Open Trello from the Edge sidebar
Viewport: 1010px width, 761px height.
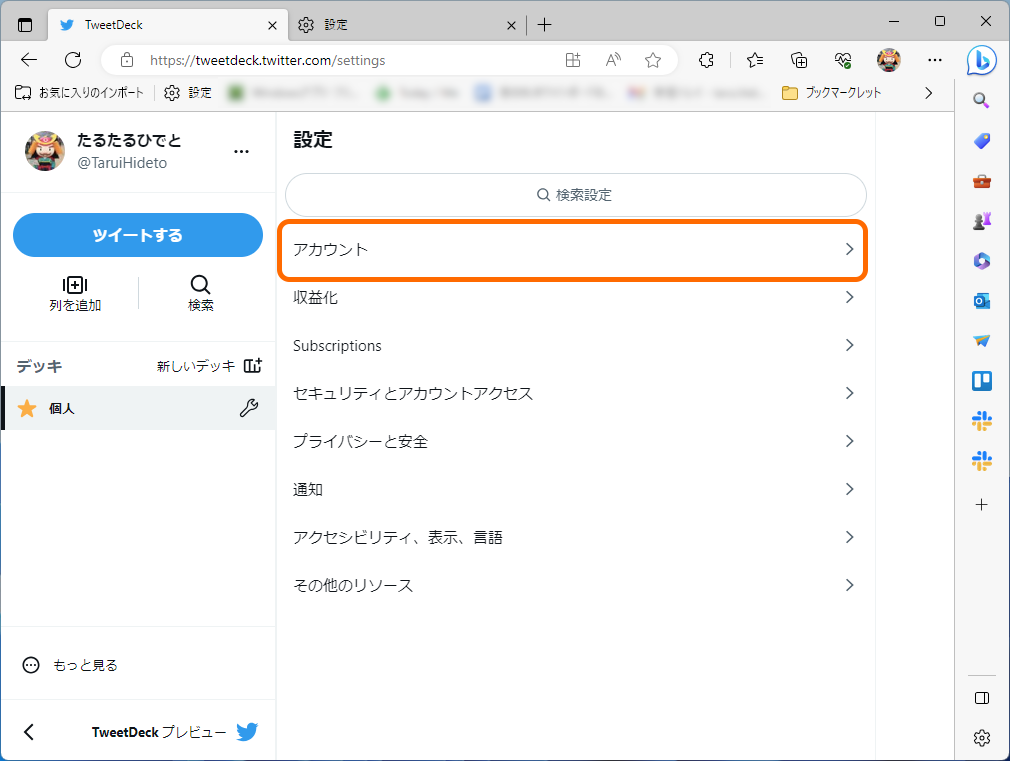tap(981, 380)
